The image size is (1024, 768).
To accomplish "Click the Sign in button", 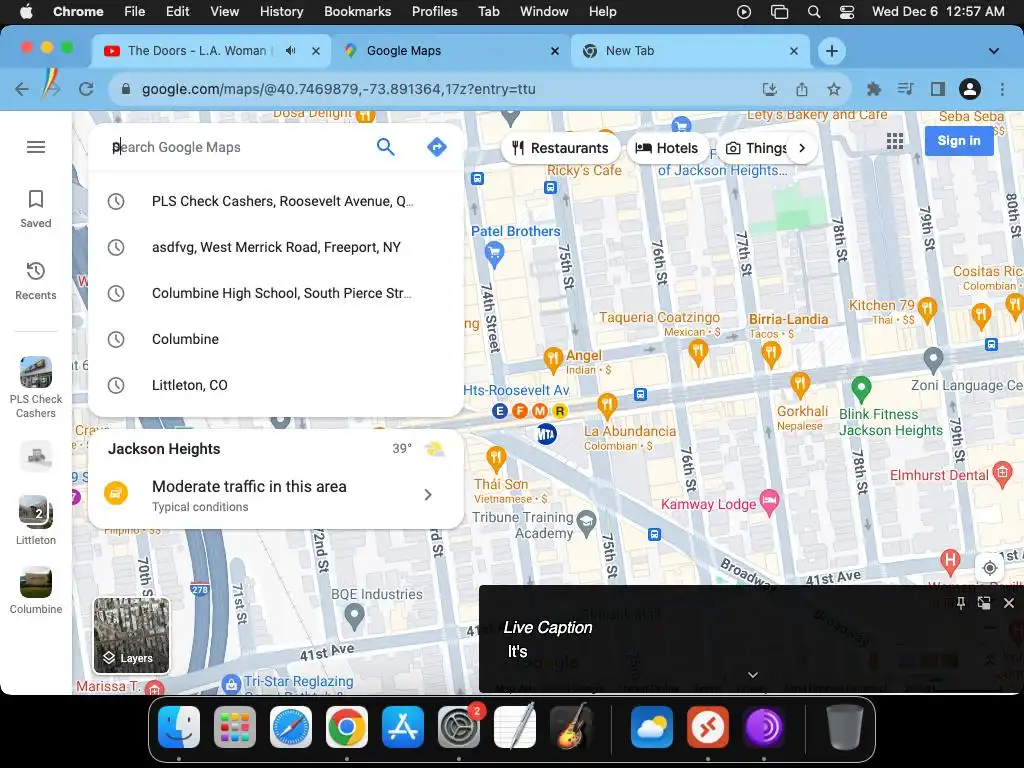I will click(x=959, y=140).
